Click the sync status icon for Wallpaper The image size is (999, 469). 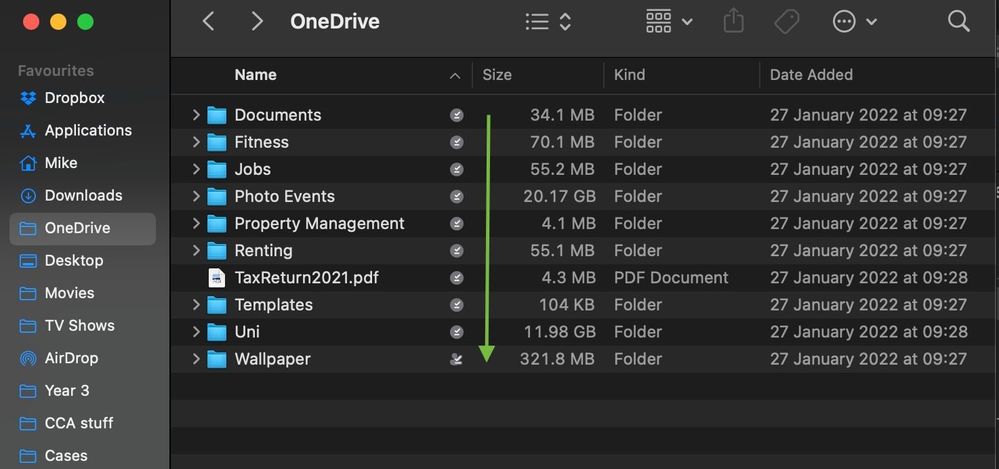[456, 359]
